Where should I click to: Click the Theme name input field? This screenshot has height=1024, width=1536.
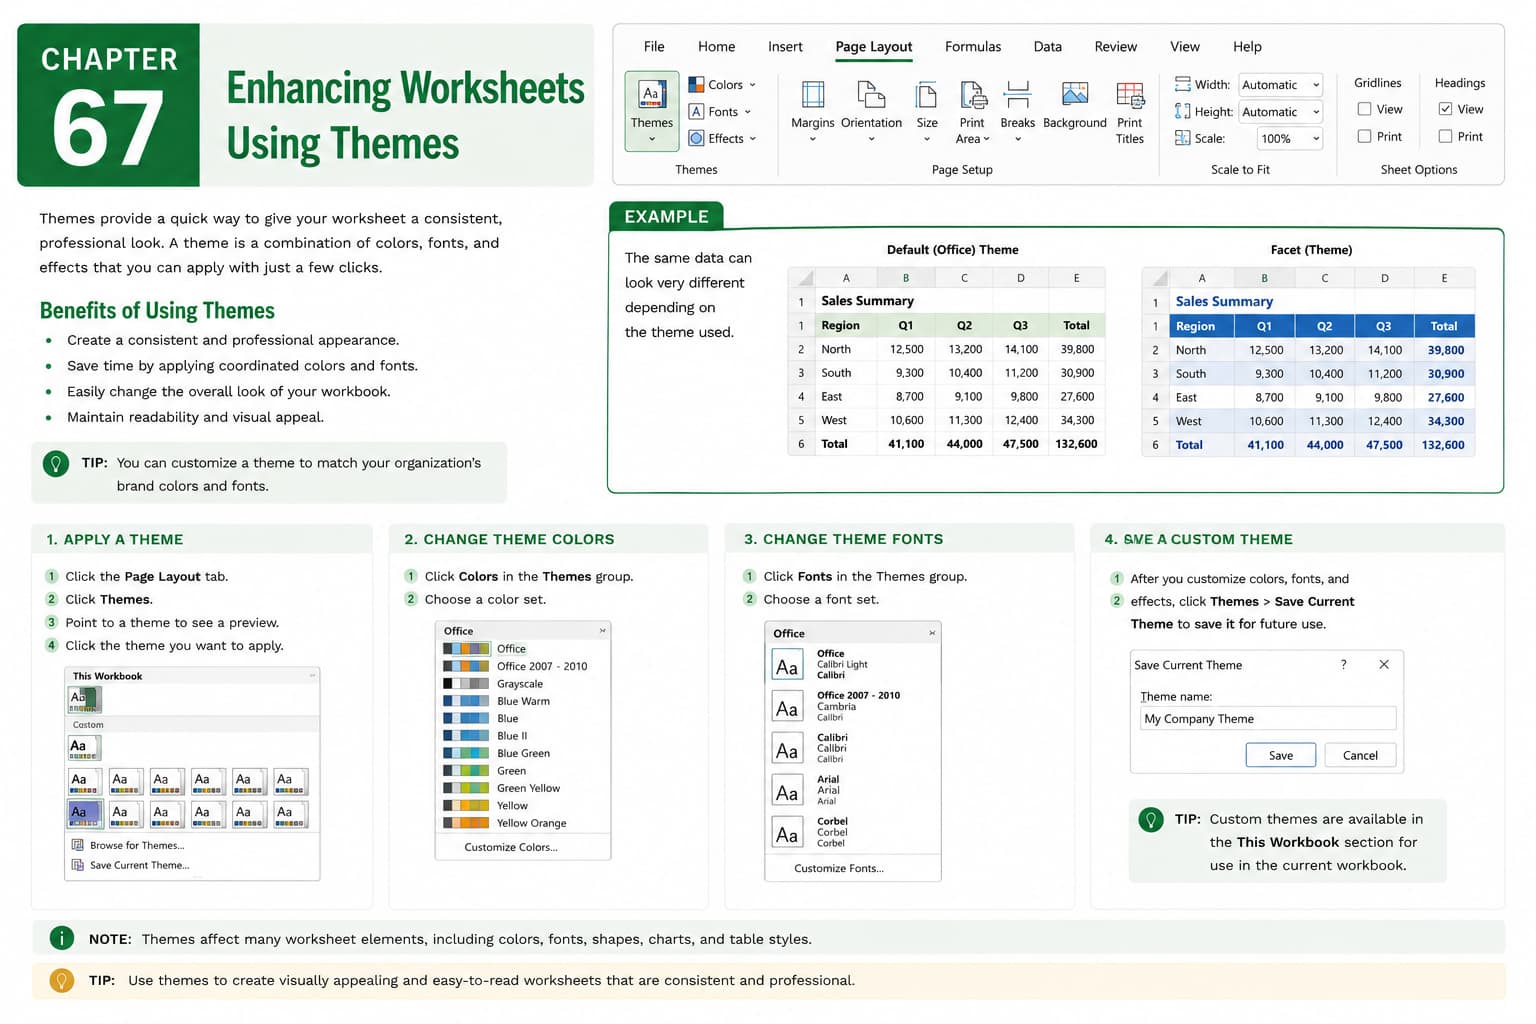click(1268, 718)
